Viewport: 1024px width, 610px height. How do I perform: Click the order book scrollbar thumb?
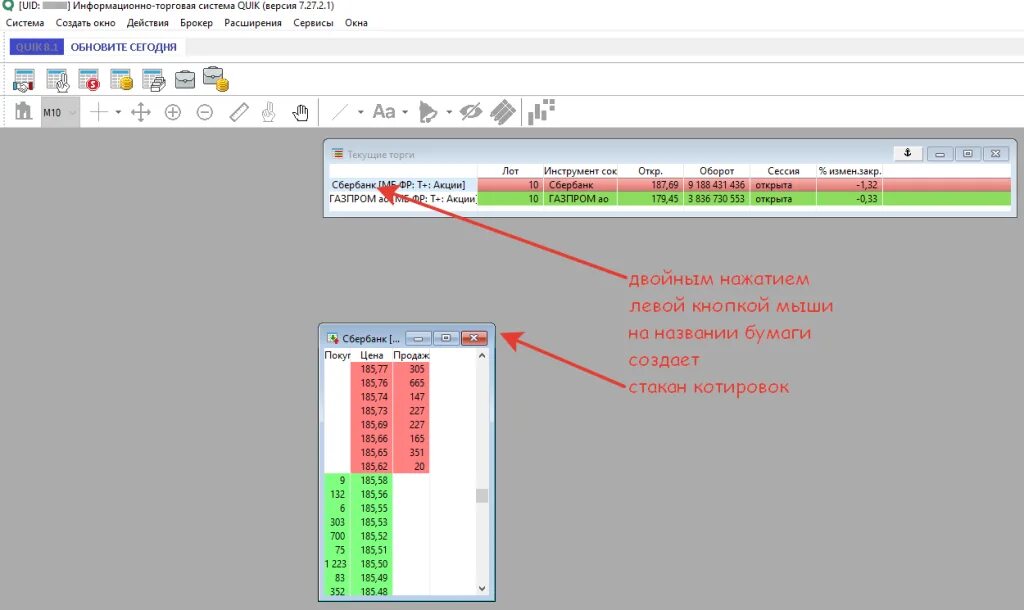tap(482, 496)
